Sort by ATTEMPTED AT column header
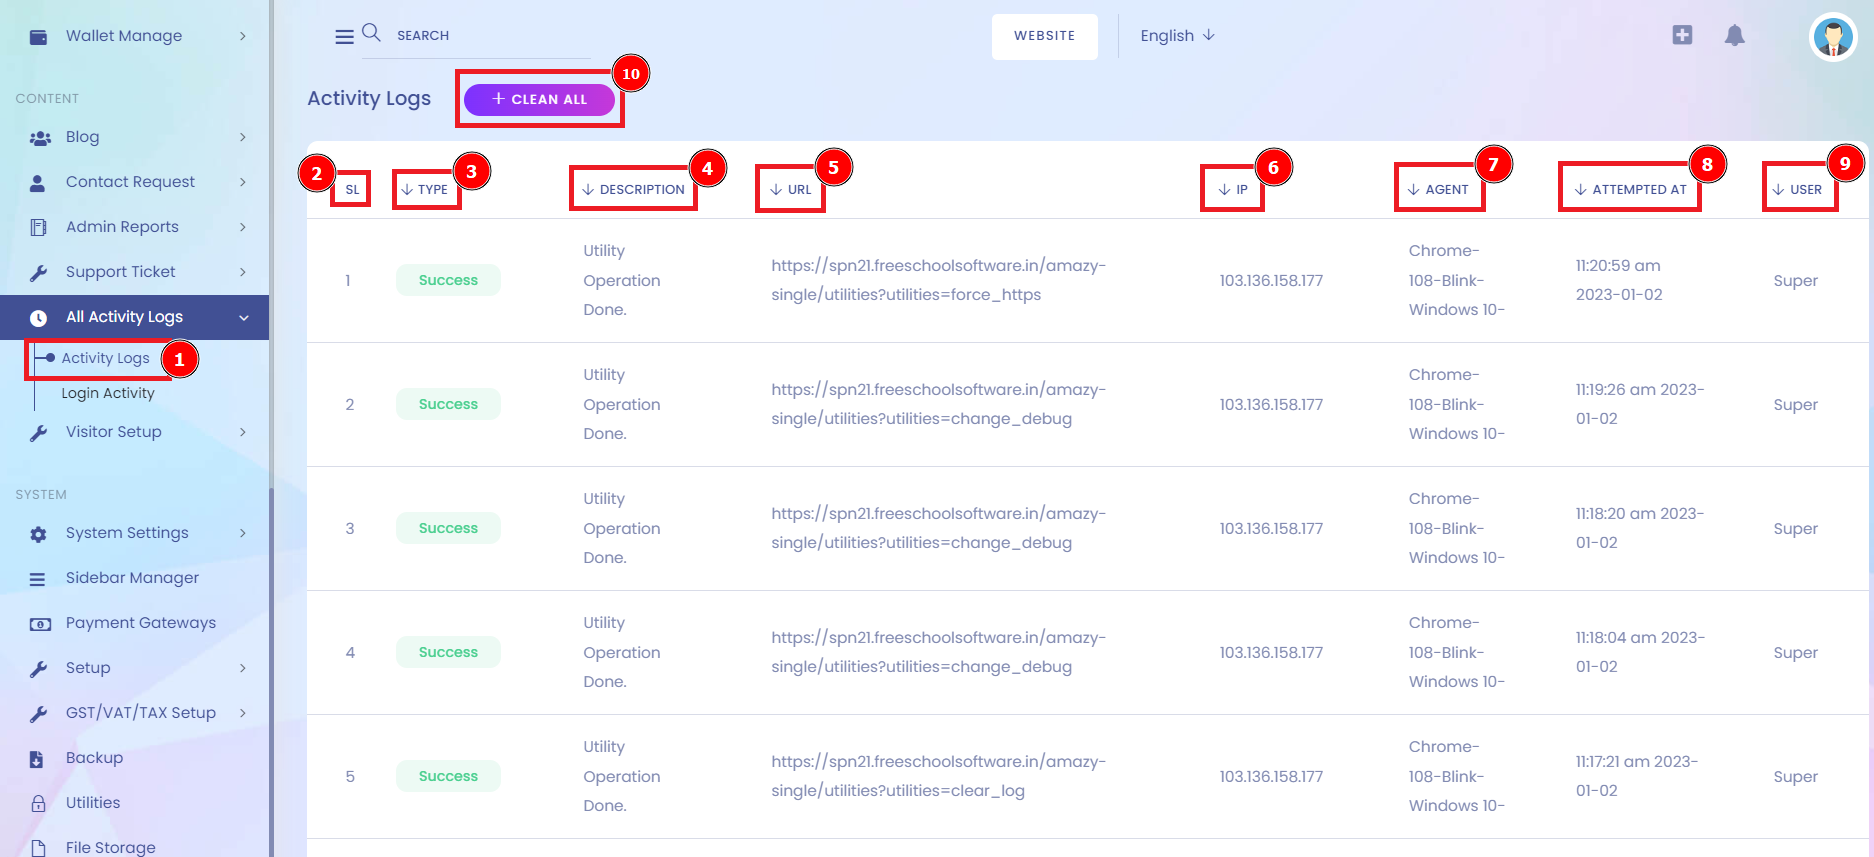The image size is (1874, 857). [1630, 190]
